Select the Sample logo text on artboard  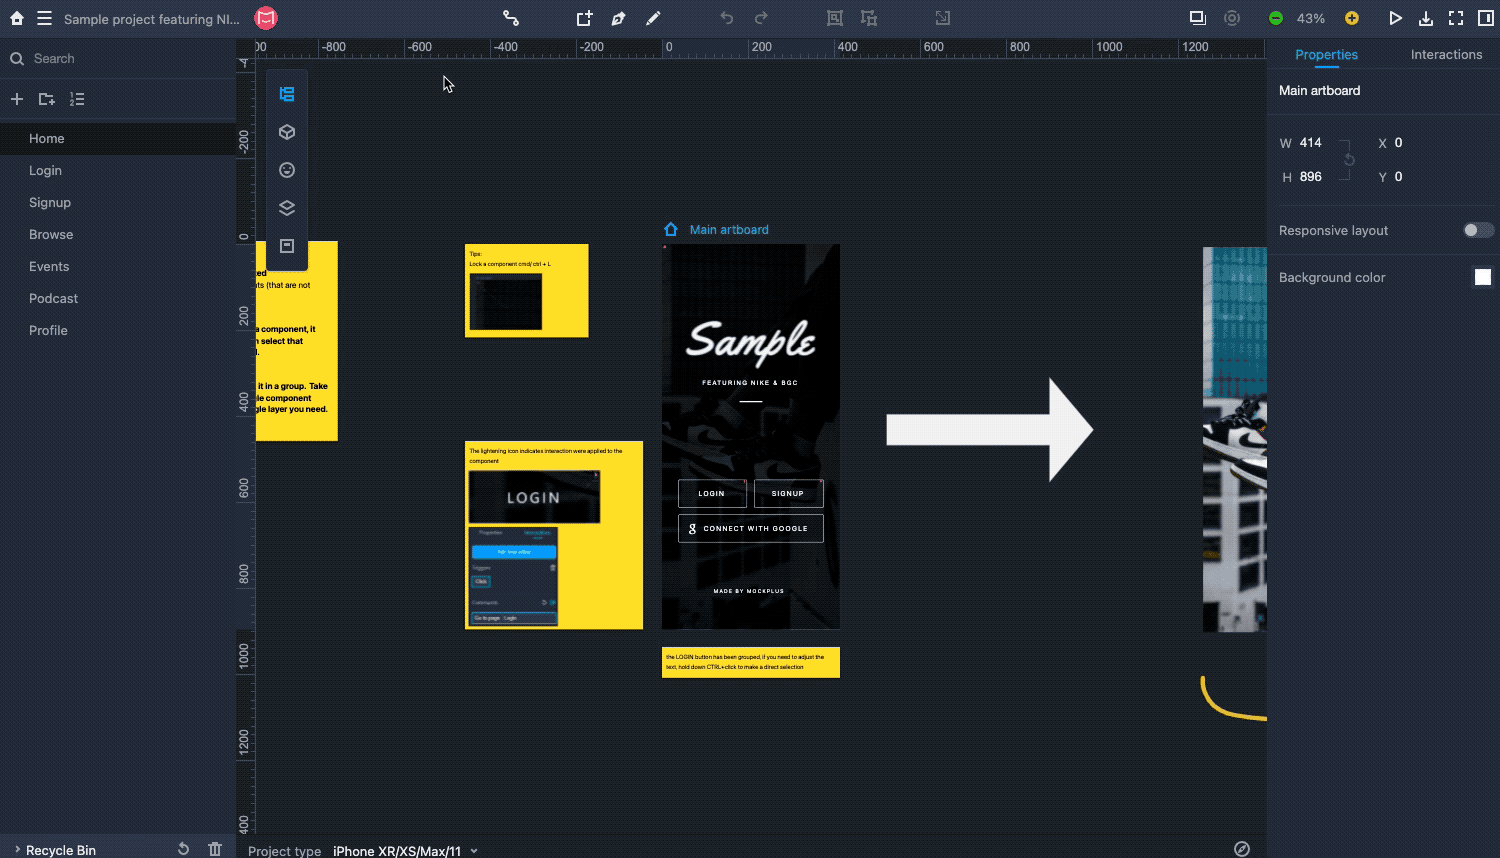coord(751,341)
